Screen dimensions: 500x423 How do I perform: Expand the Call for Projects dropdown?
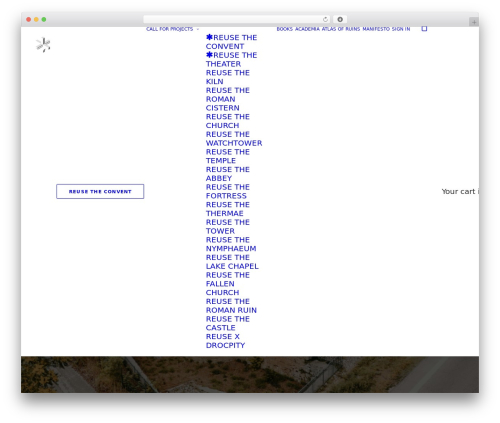point(172,29)
